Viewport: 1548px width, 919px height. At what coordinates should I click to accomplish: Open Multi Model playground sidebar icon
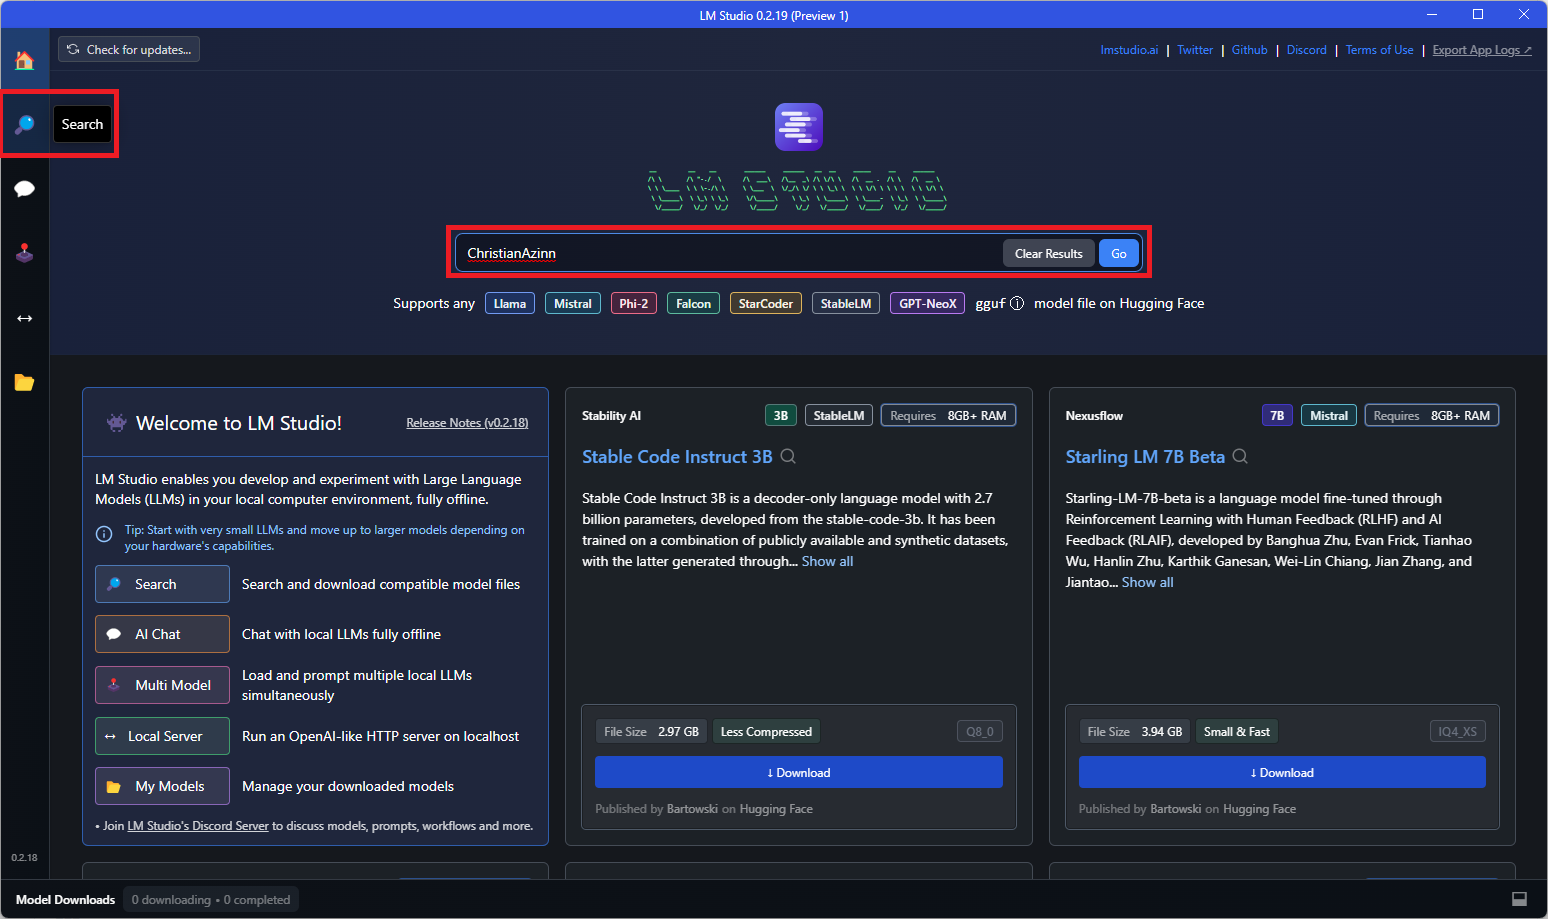[25, 253]
